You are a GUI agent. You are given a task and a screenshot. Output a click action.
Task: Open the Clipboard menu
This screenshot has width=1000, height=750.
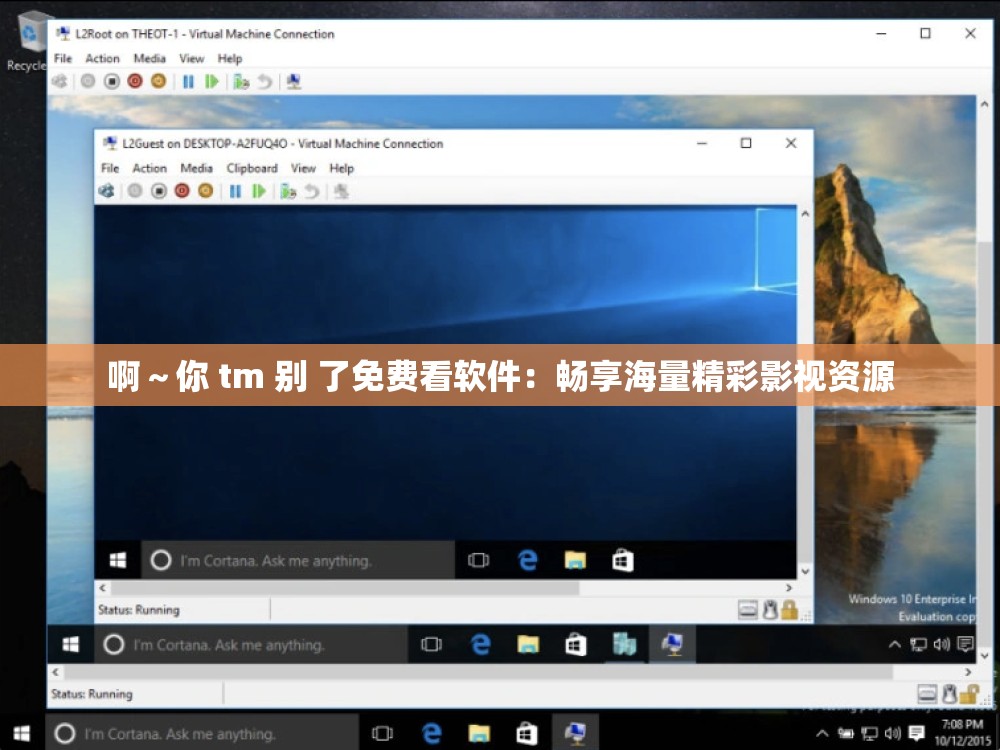252,168
